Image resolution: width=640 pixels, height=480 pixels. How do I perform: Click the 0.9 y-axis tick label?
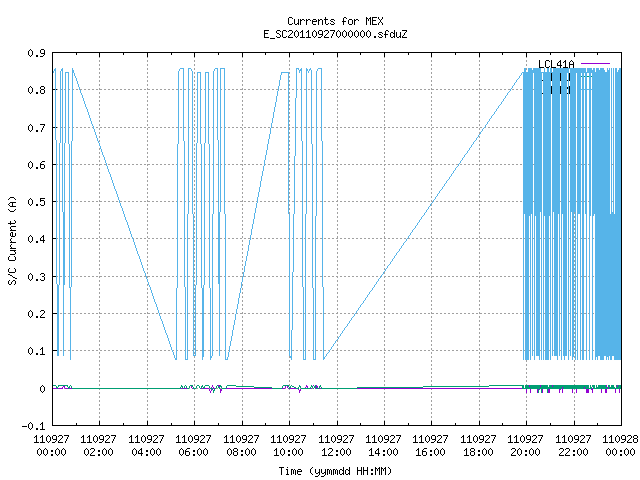[x=36, y=53]
